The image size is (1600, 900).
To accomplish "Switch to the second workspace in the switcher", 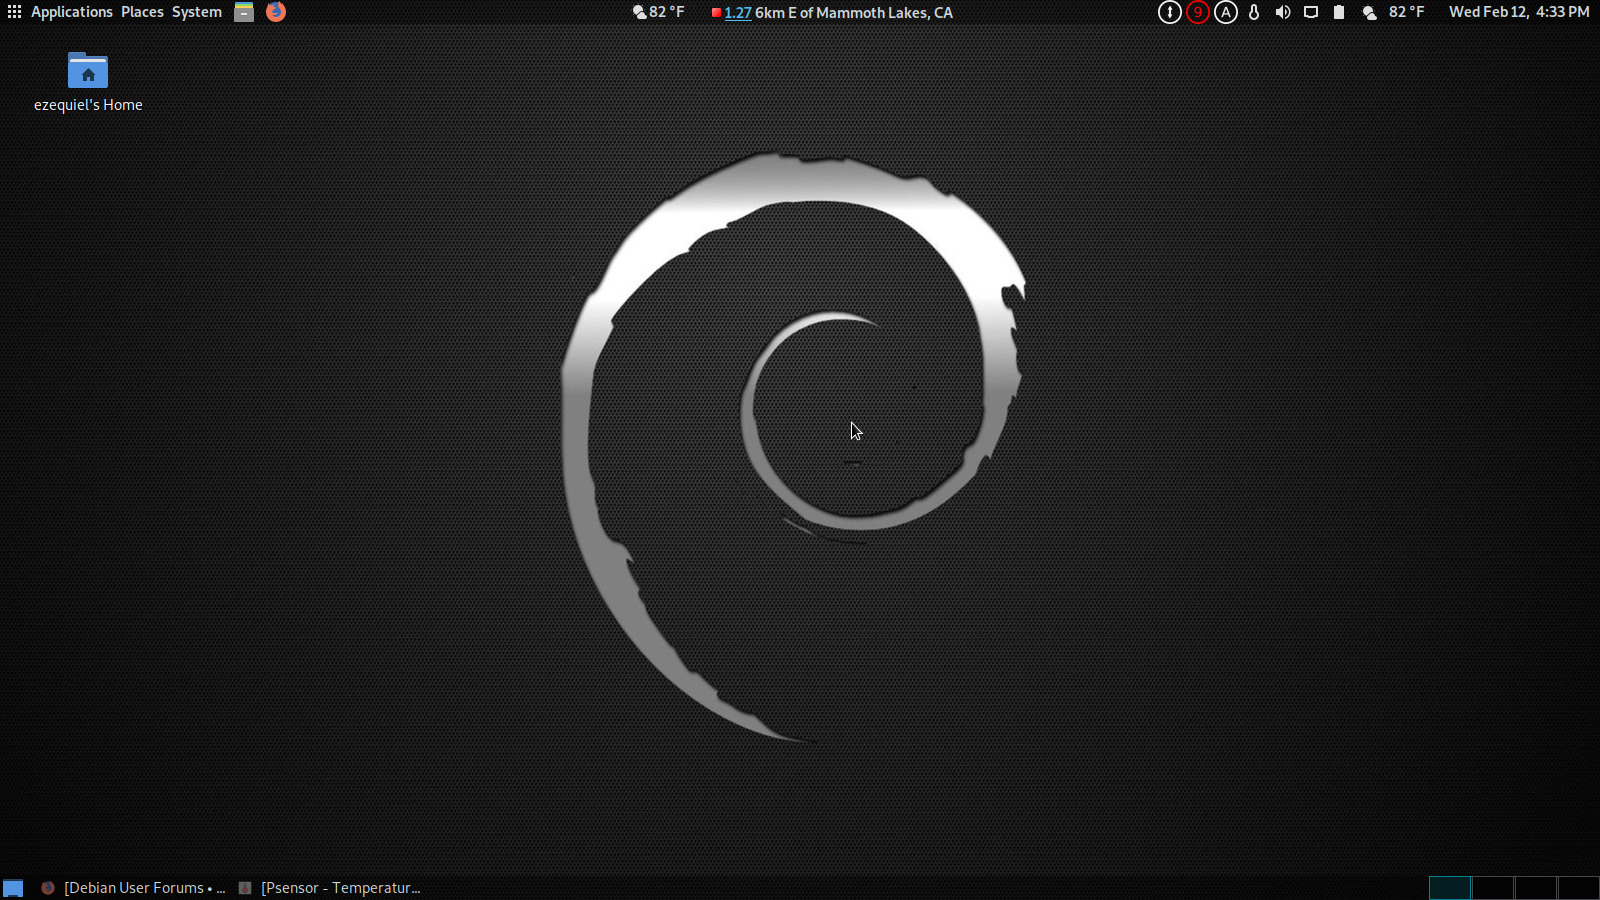I will pyautogui.click(x=1493, y=888).
